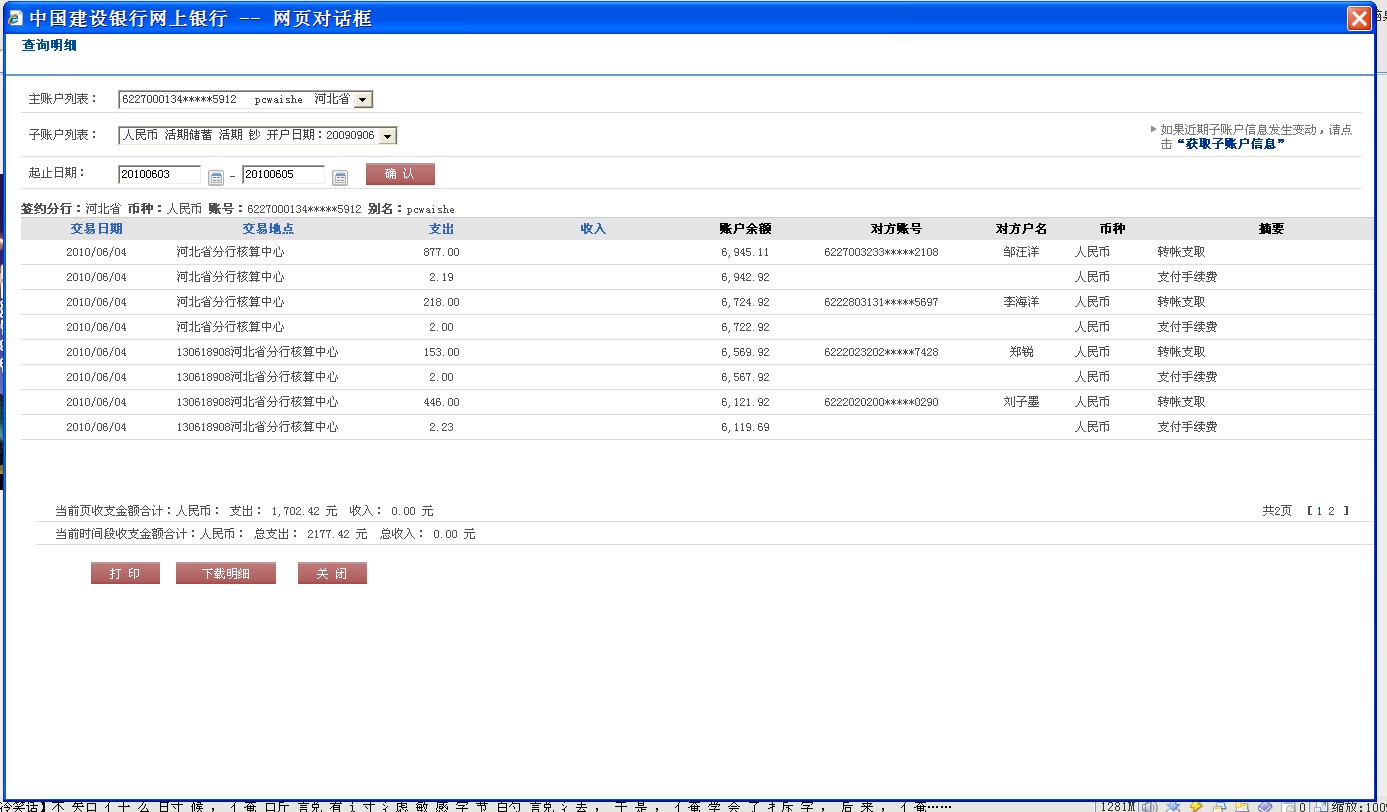Click the end date field 20100605
The image size is (1387, 812).
(283, 175)
